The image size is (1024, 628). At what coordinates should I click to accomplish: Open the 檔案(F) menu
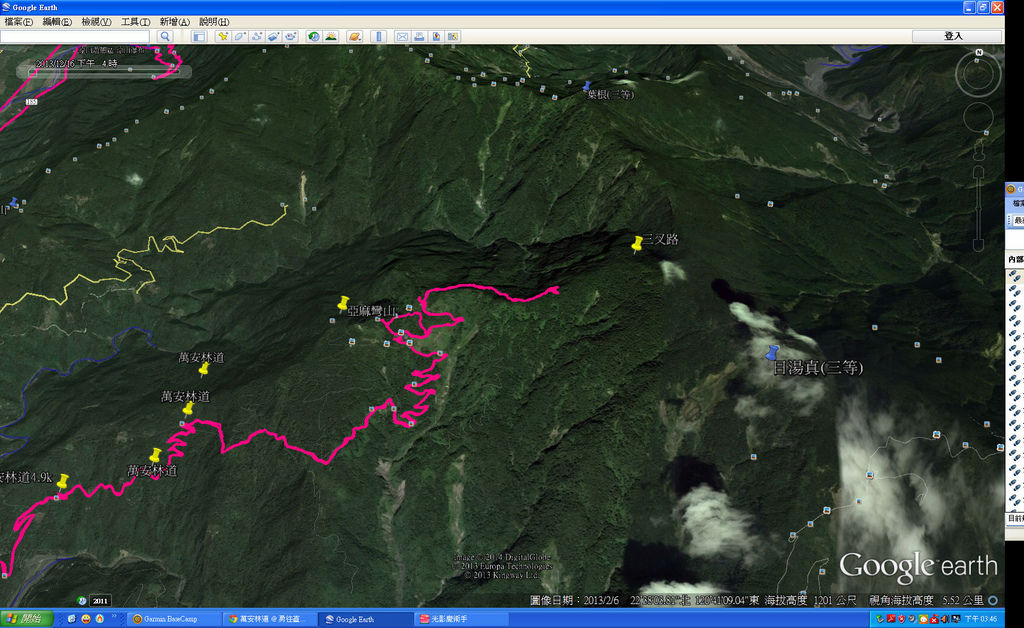(18, 22)
